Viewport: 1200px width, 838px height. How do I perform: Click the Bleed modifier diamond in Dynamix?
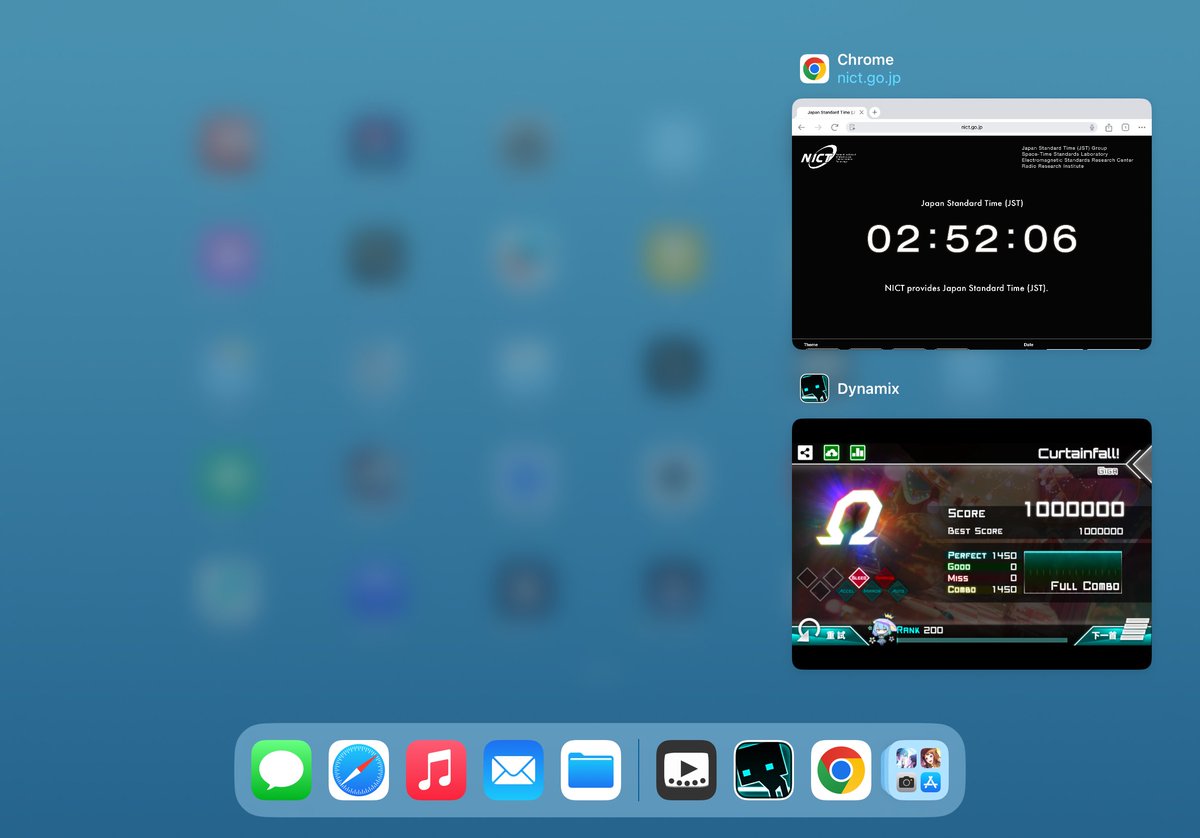point(858,577)
